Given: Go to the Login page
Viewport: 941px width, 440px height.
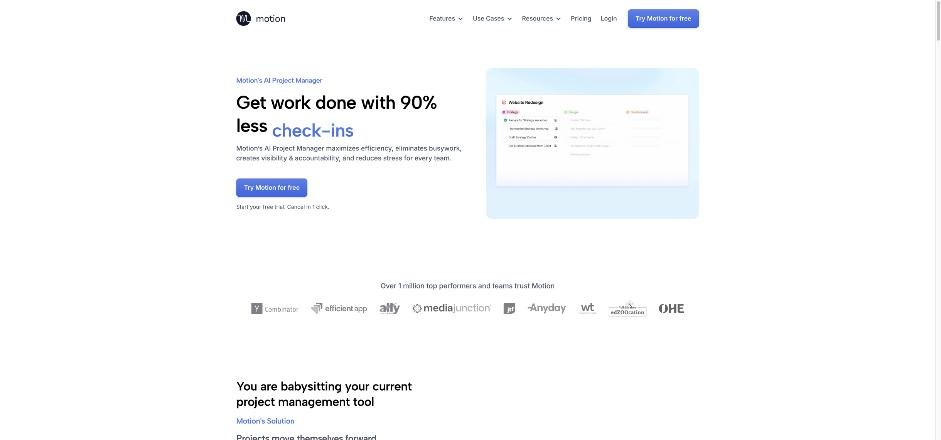Looking at the screenshot, I should pos(609,19).
